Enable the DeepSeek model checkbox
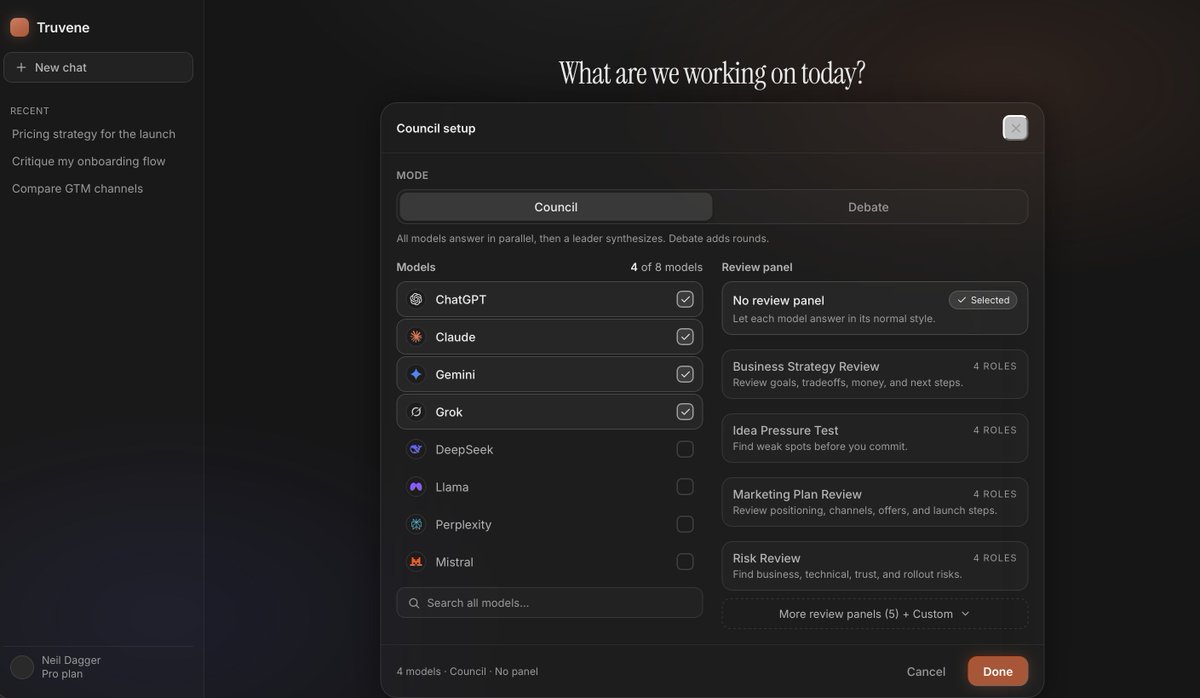Screen dimensions: 1200x698 (685, 449)
